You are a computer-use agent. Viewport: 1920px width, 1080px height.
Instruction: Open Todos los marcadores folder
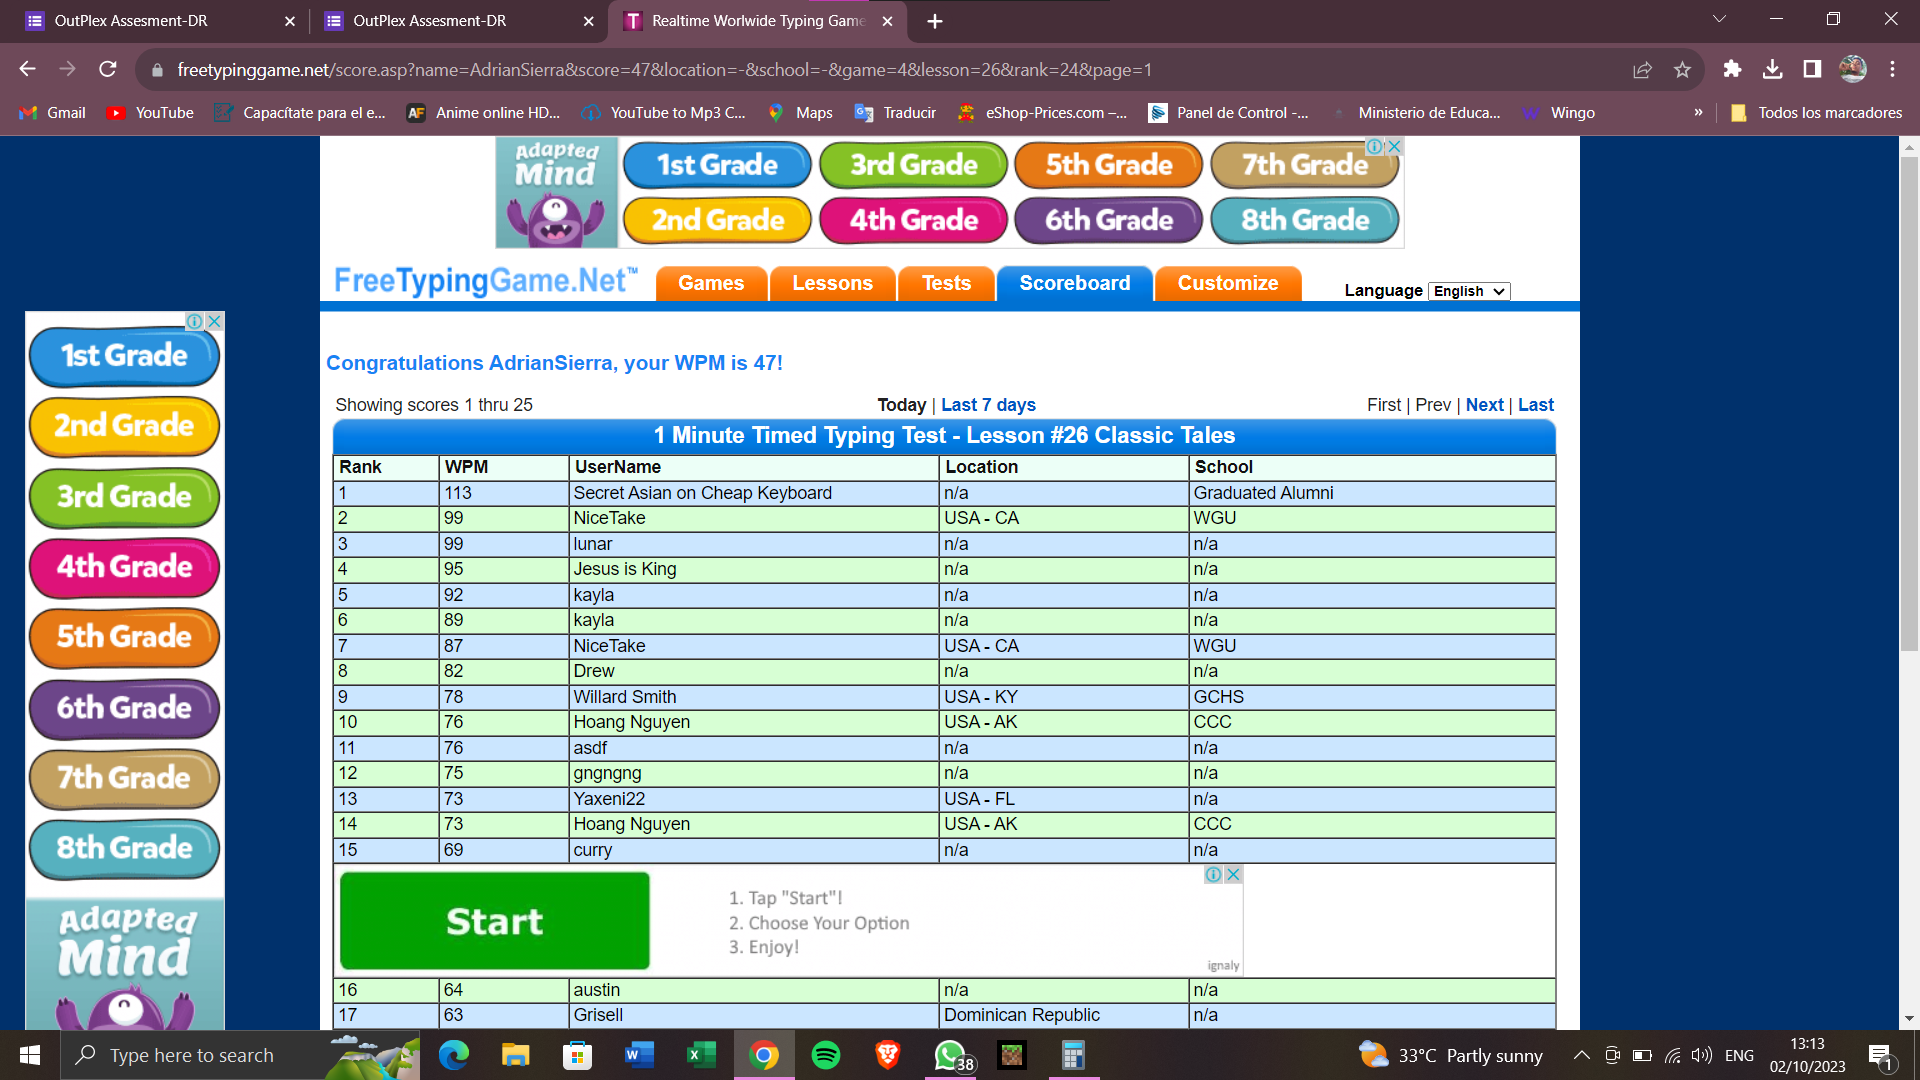tap(1816, 113)
